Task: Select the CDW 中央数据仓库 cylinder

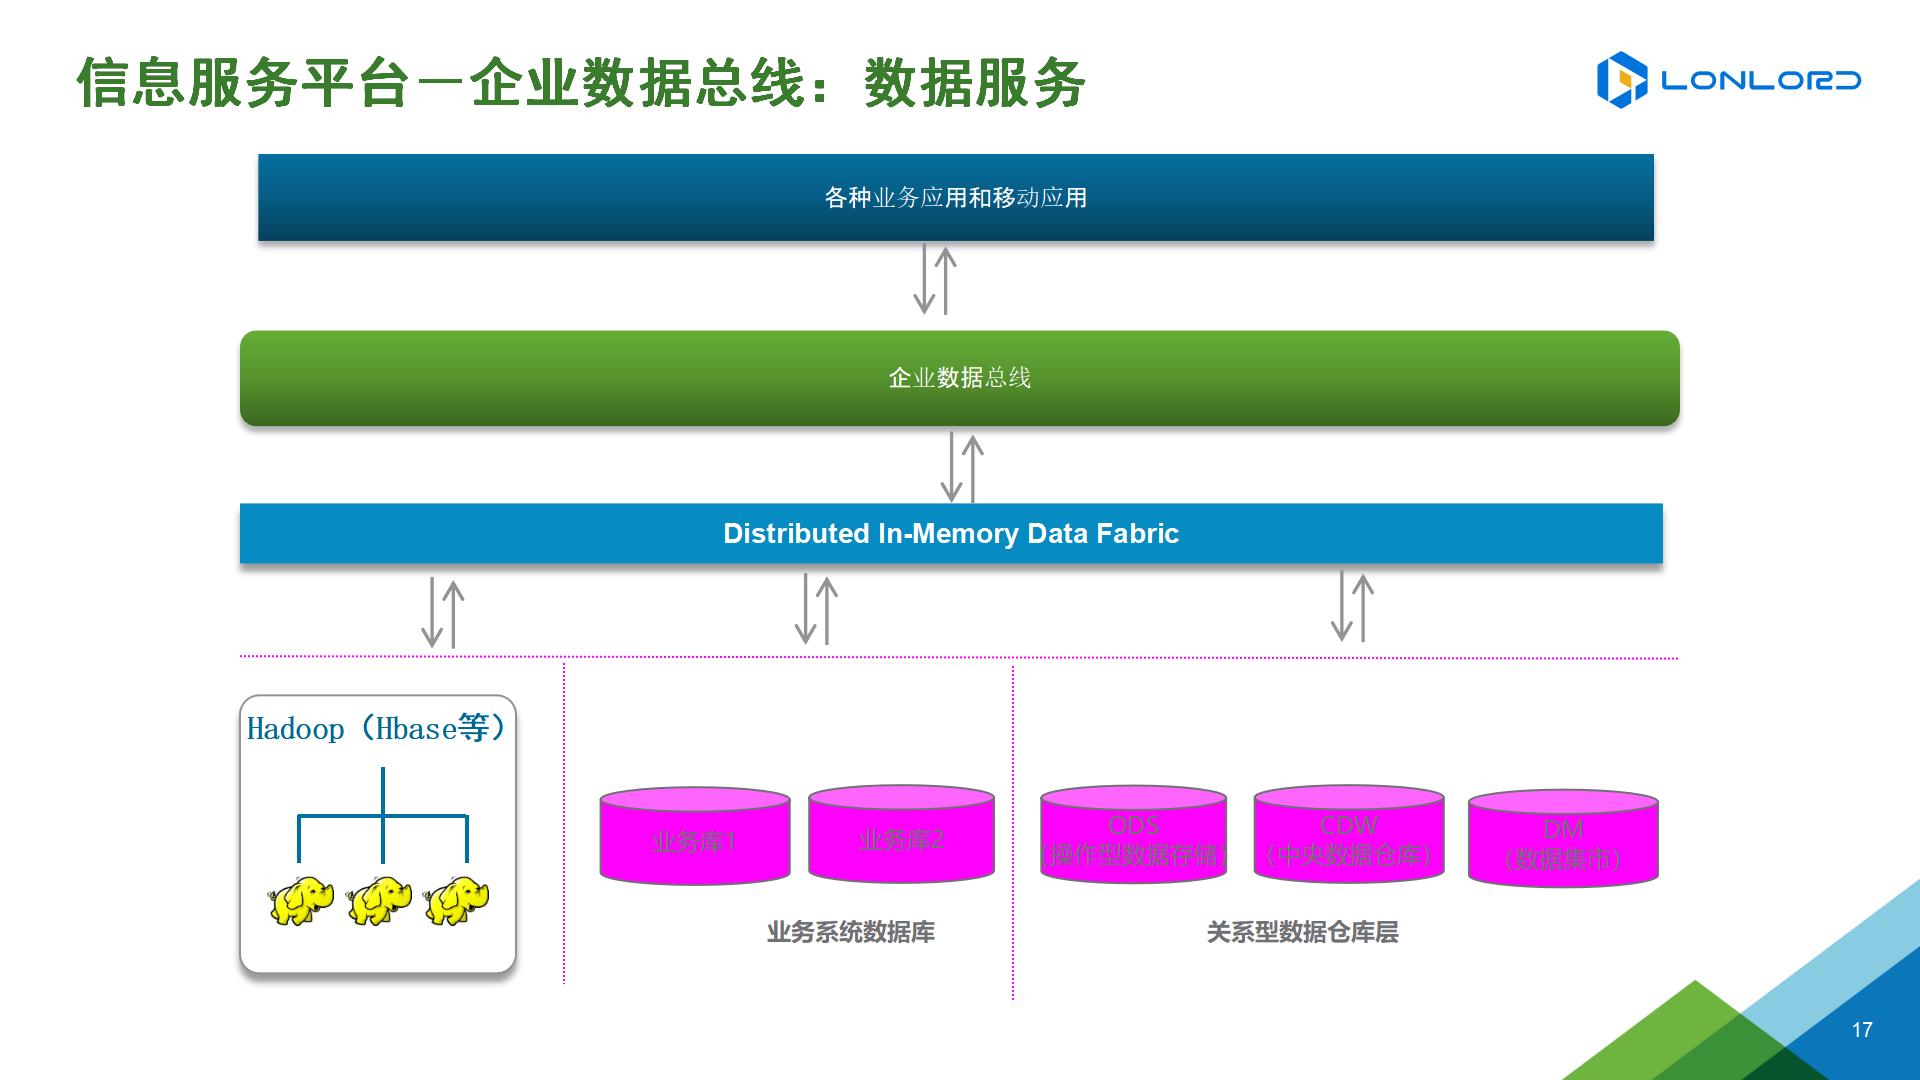Action: (x=1348, y=835)
